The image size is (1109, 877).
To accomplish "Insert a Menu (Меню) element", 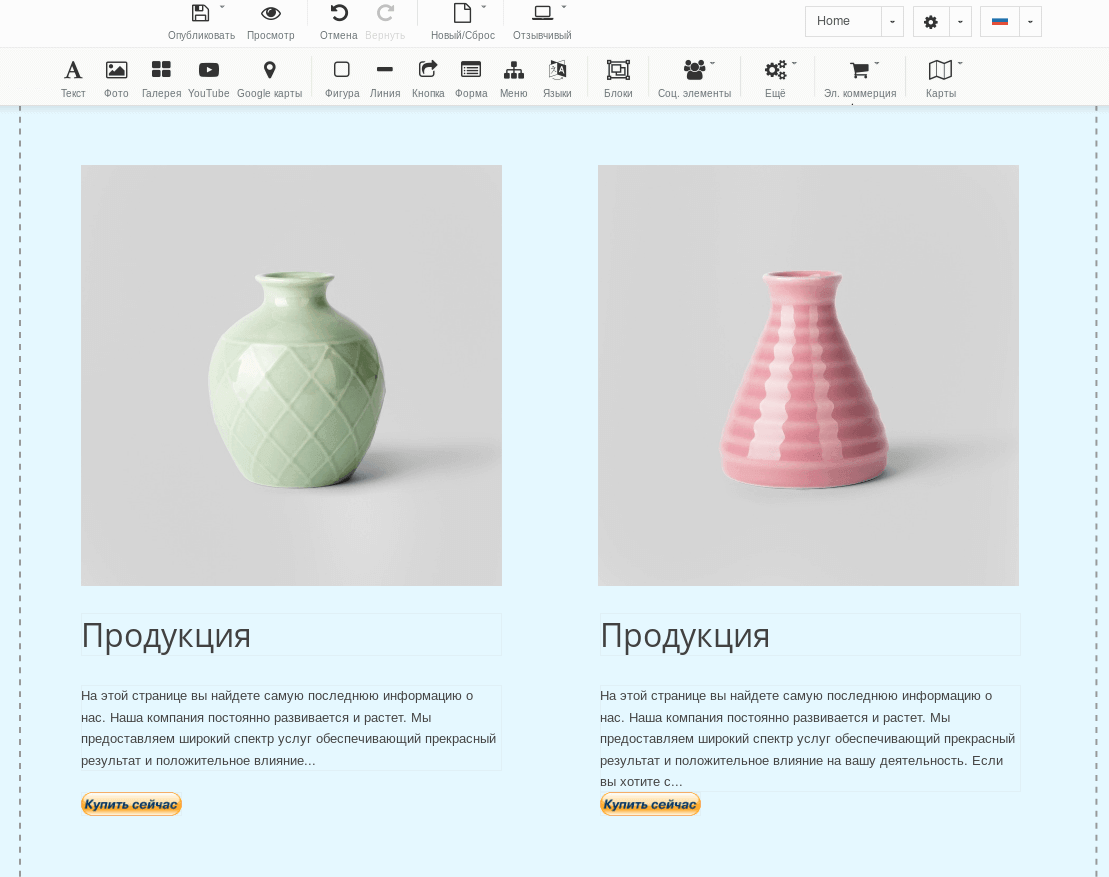I will coord(513,79).
